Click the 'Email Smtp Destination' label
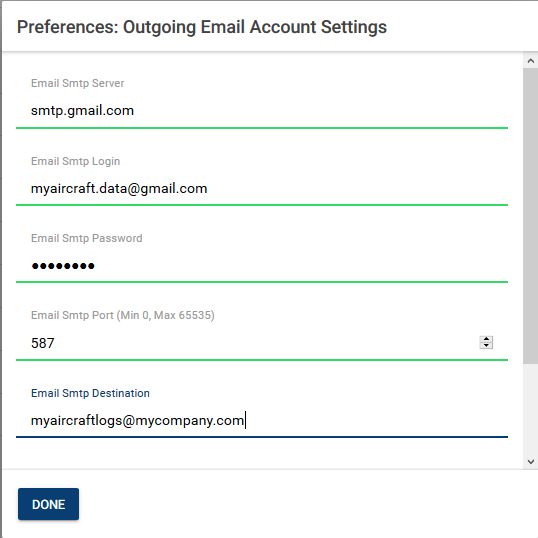Image resolution: width=538 pixels, height=538 pixels. 90,393
